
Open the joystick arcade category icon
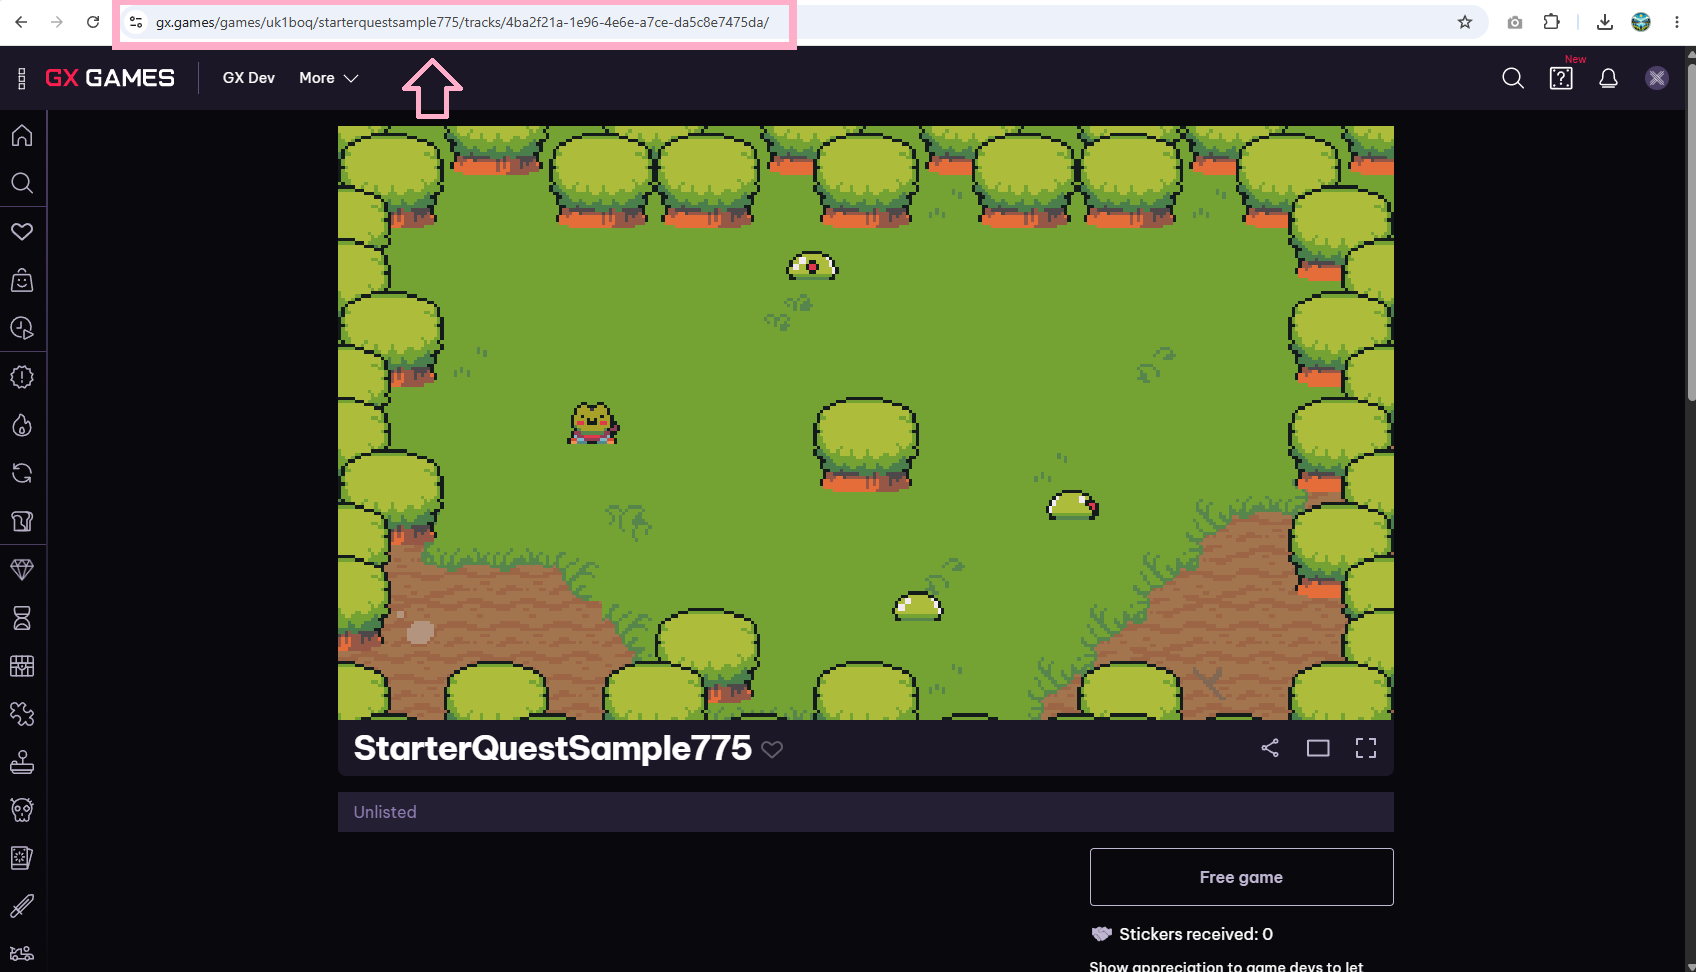(x=22, y=762)
